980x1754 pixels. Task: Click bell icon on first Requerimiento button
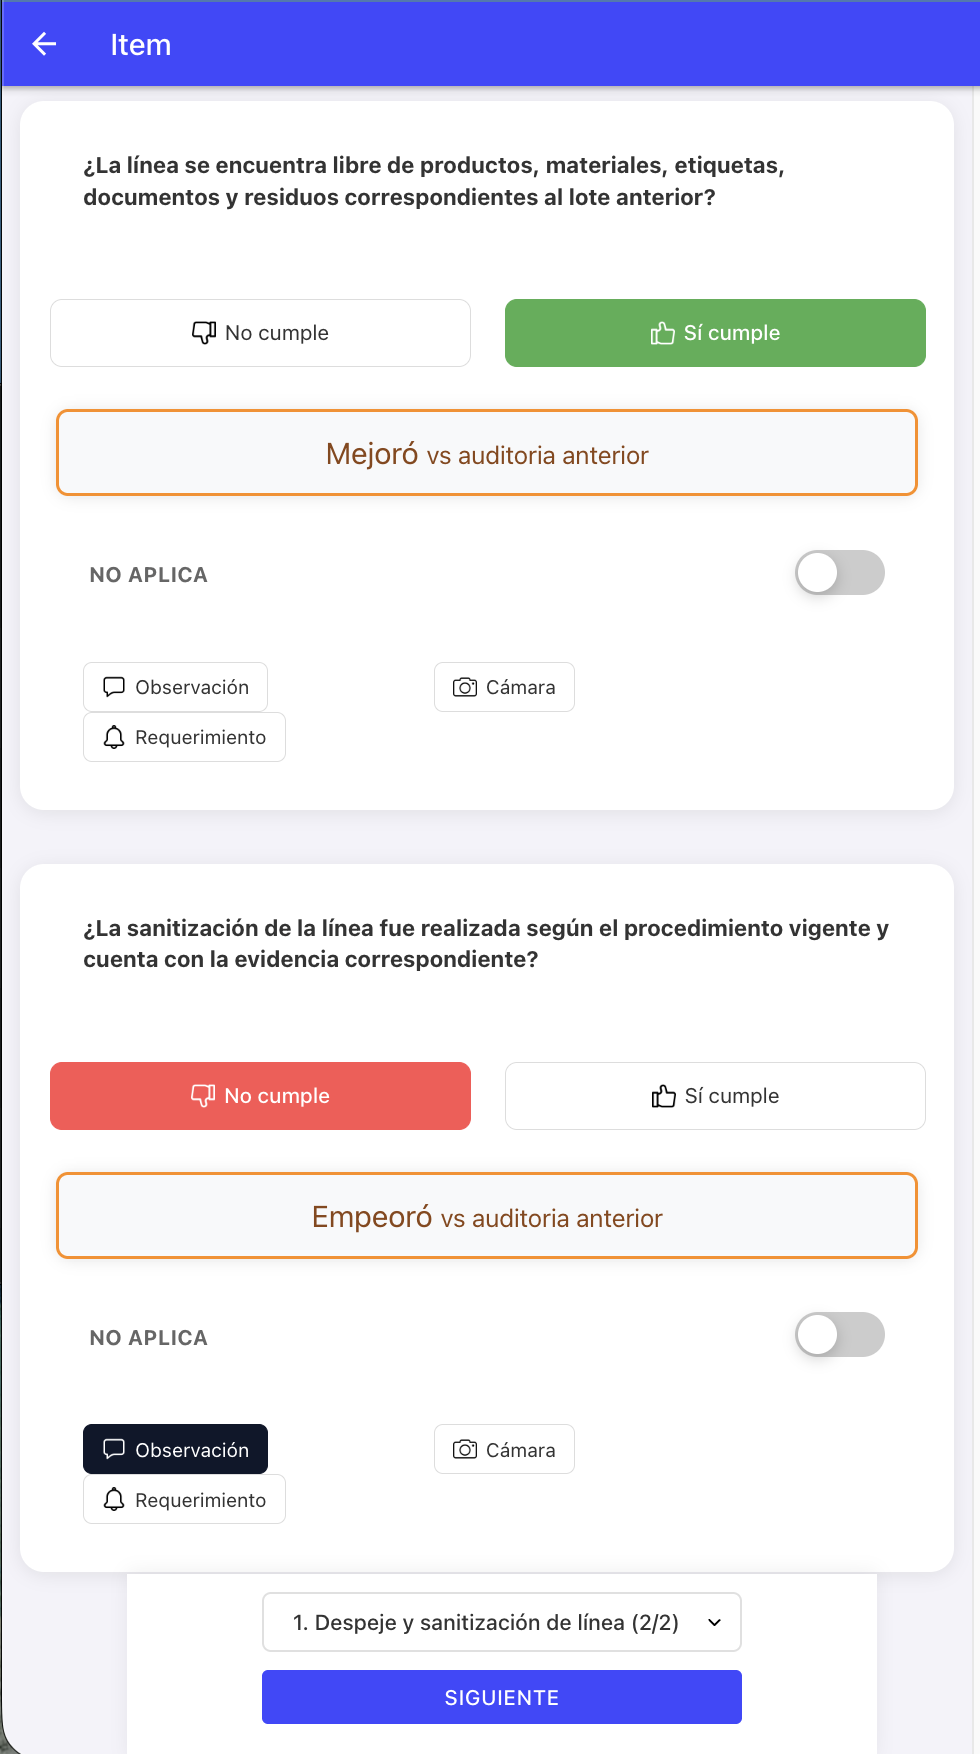(114, 737)
